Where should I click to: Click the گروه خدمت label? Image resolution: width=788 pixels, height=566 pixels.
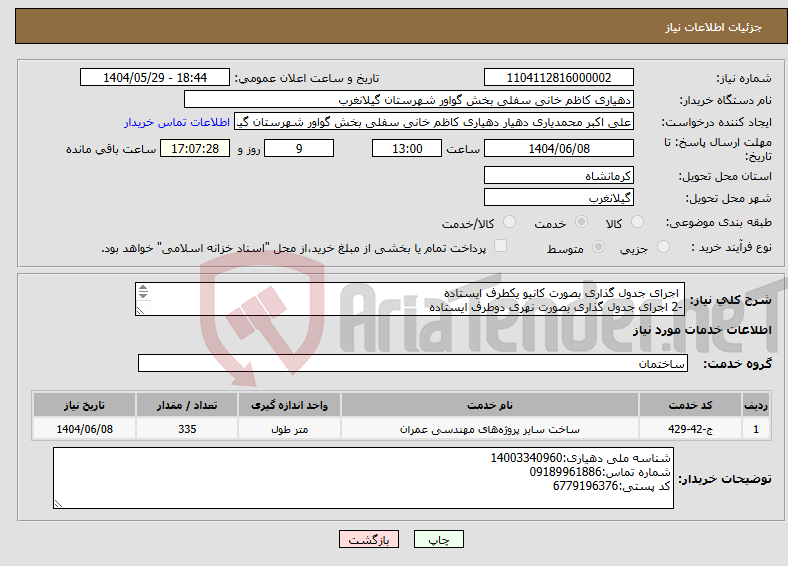pyautogui.click(x=737, y=364)
